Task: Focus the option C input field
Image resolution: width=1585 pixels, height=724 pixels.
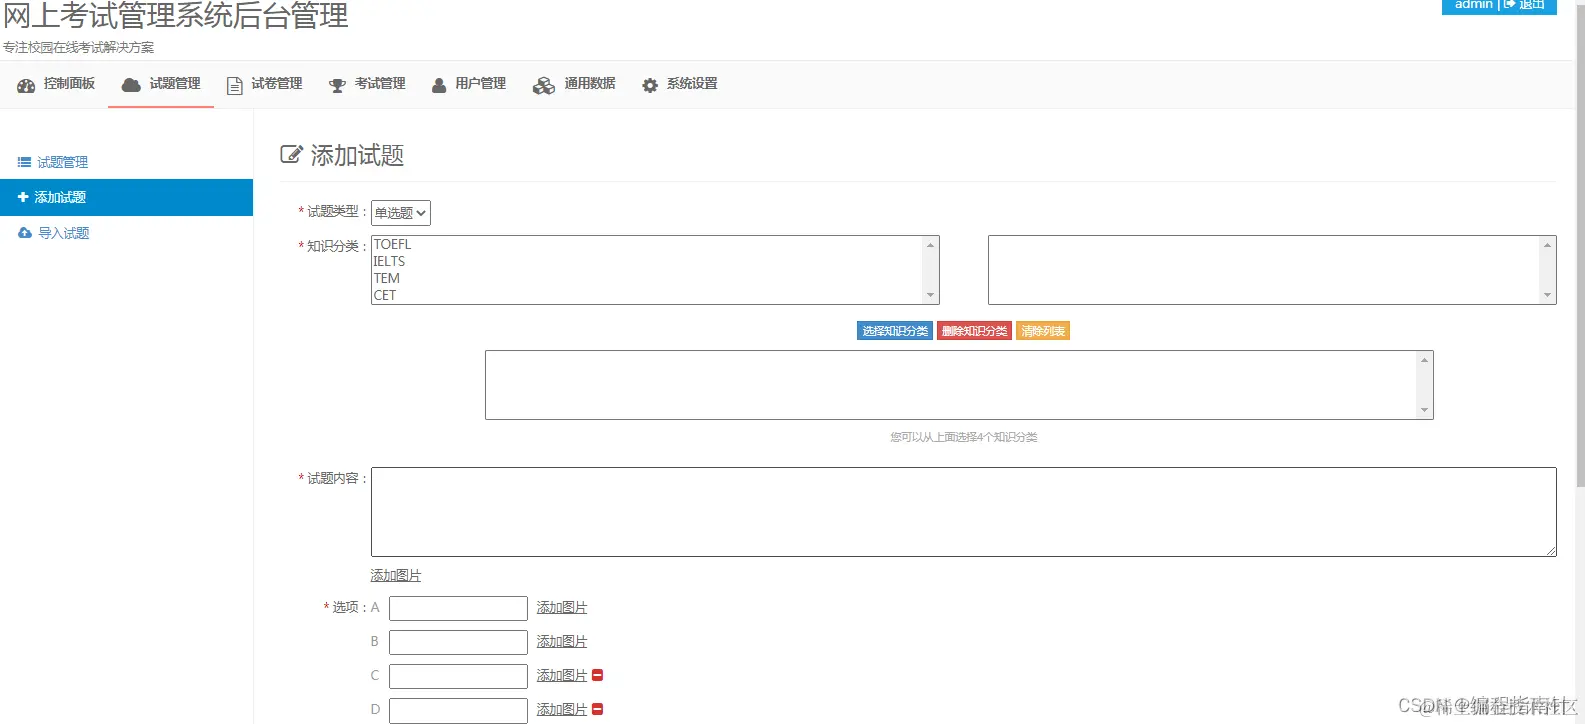Action: [458, 676]
